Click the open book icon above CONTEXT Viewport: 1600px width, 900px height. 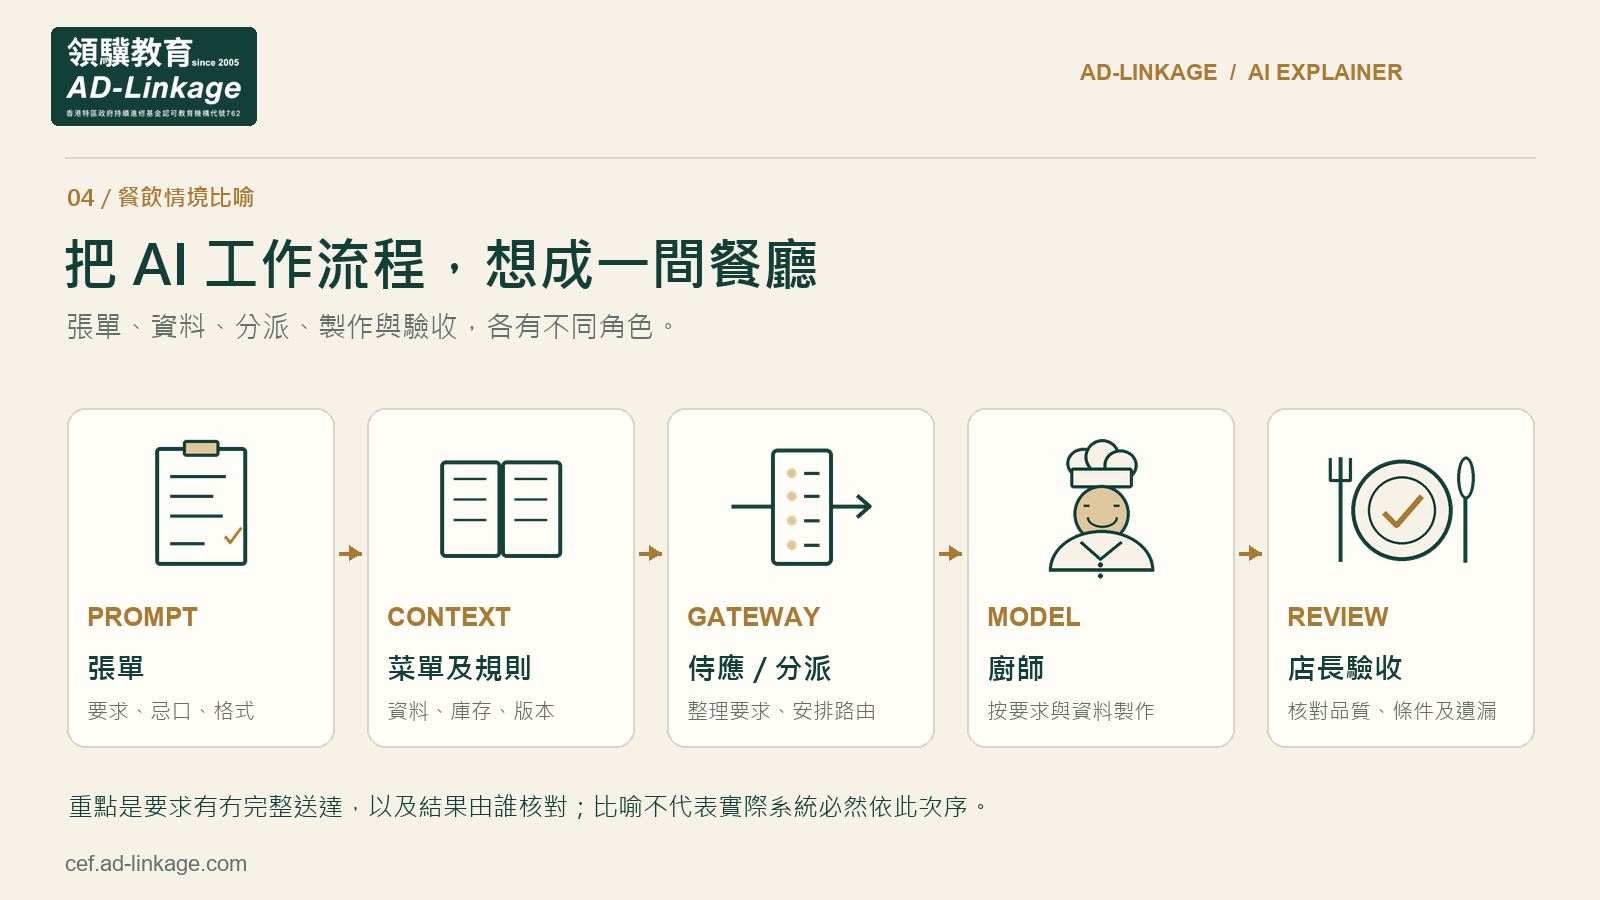pyautogui.click(x=501, y=509)
